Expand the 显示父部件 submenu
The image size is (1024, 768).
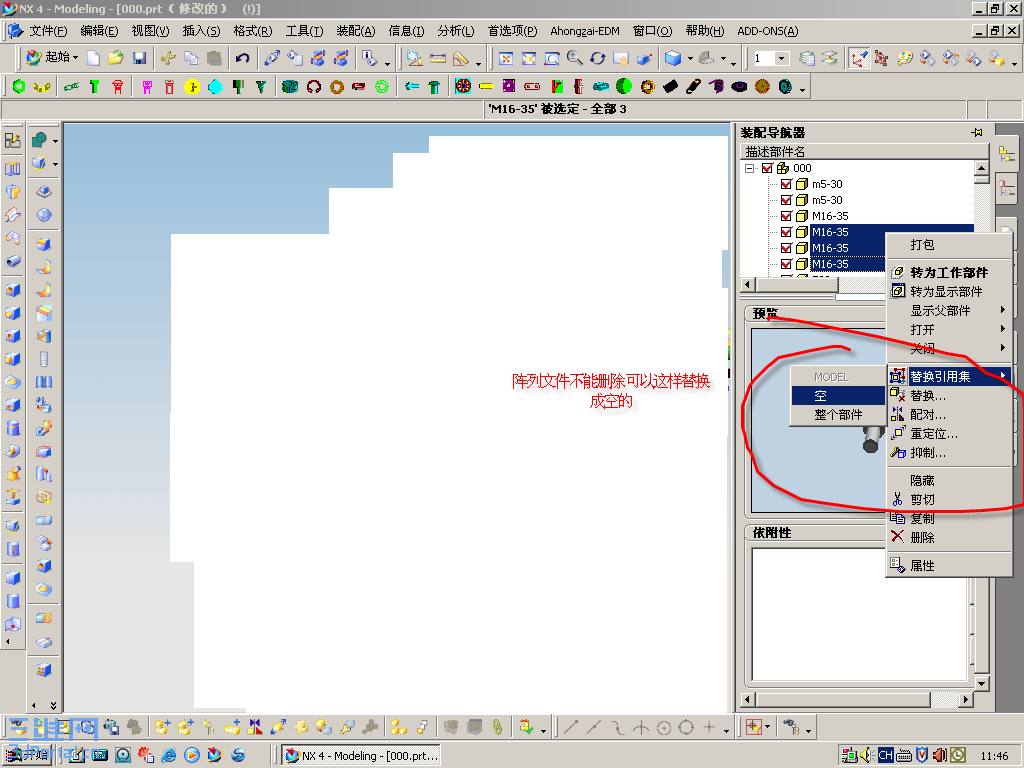coord(949,310)
